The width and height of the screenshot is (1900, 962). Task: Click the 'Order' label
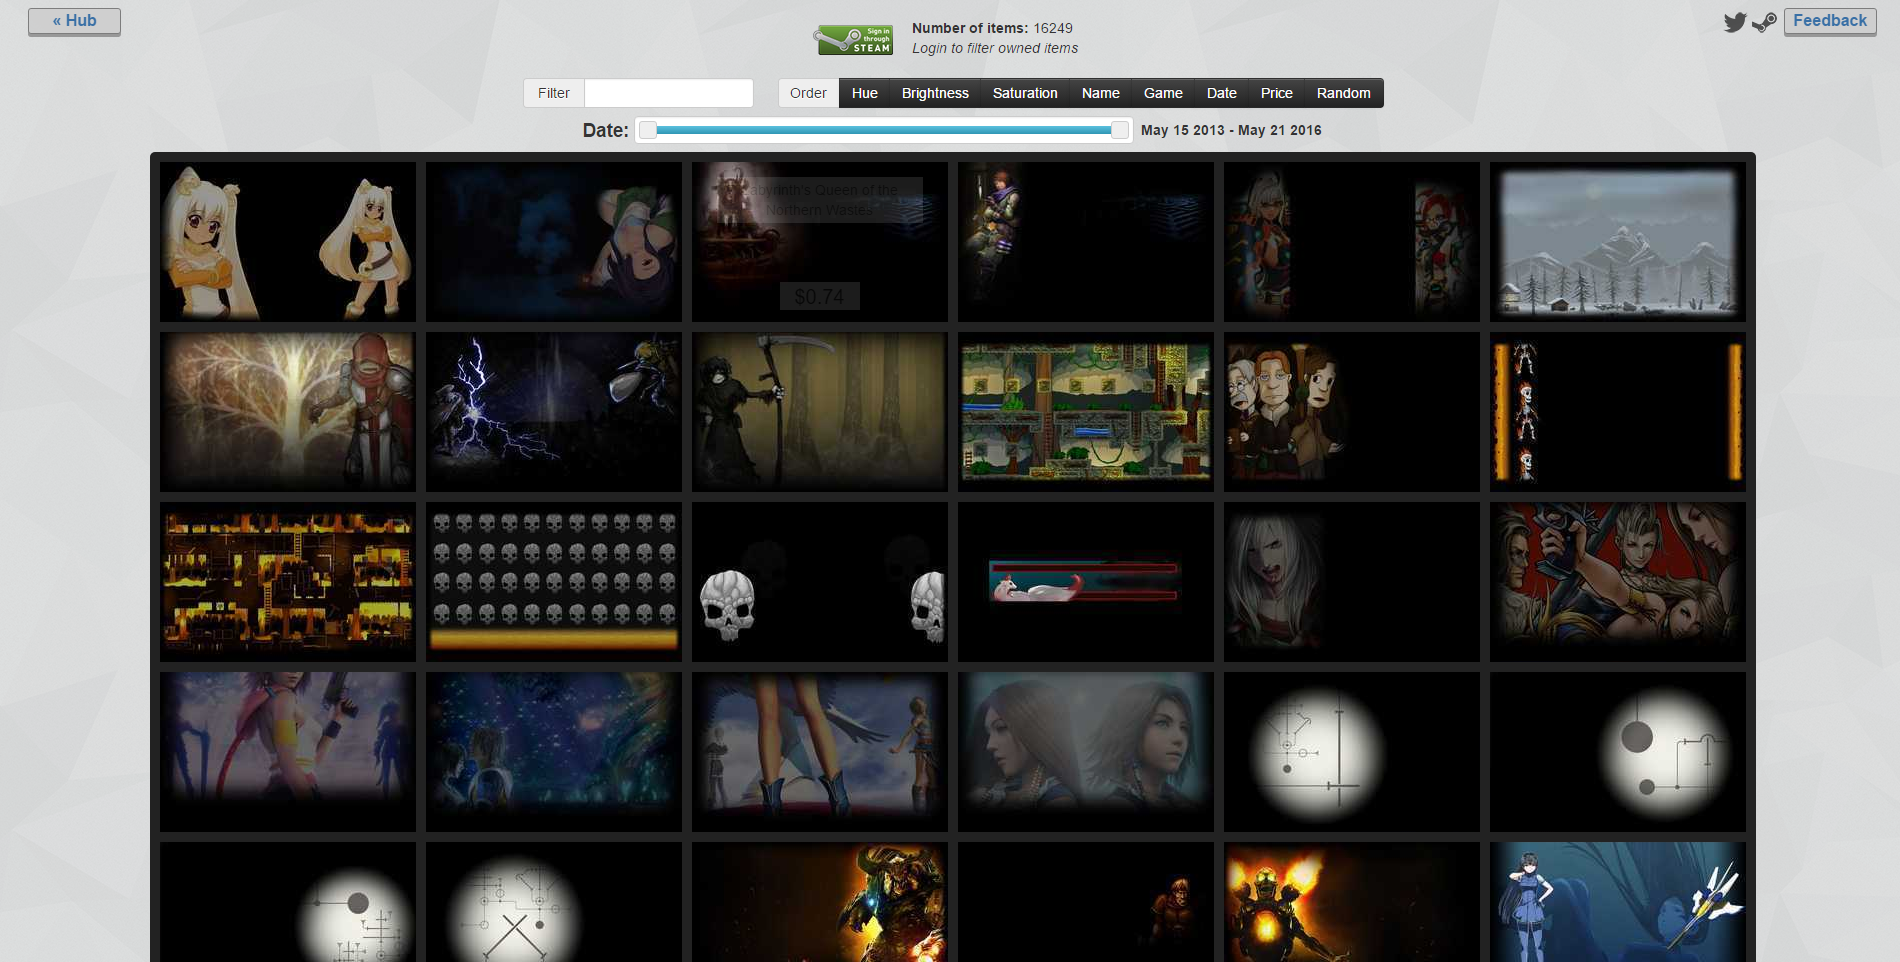pos(808,93)
